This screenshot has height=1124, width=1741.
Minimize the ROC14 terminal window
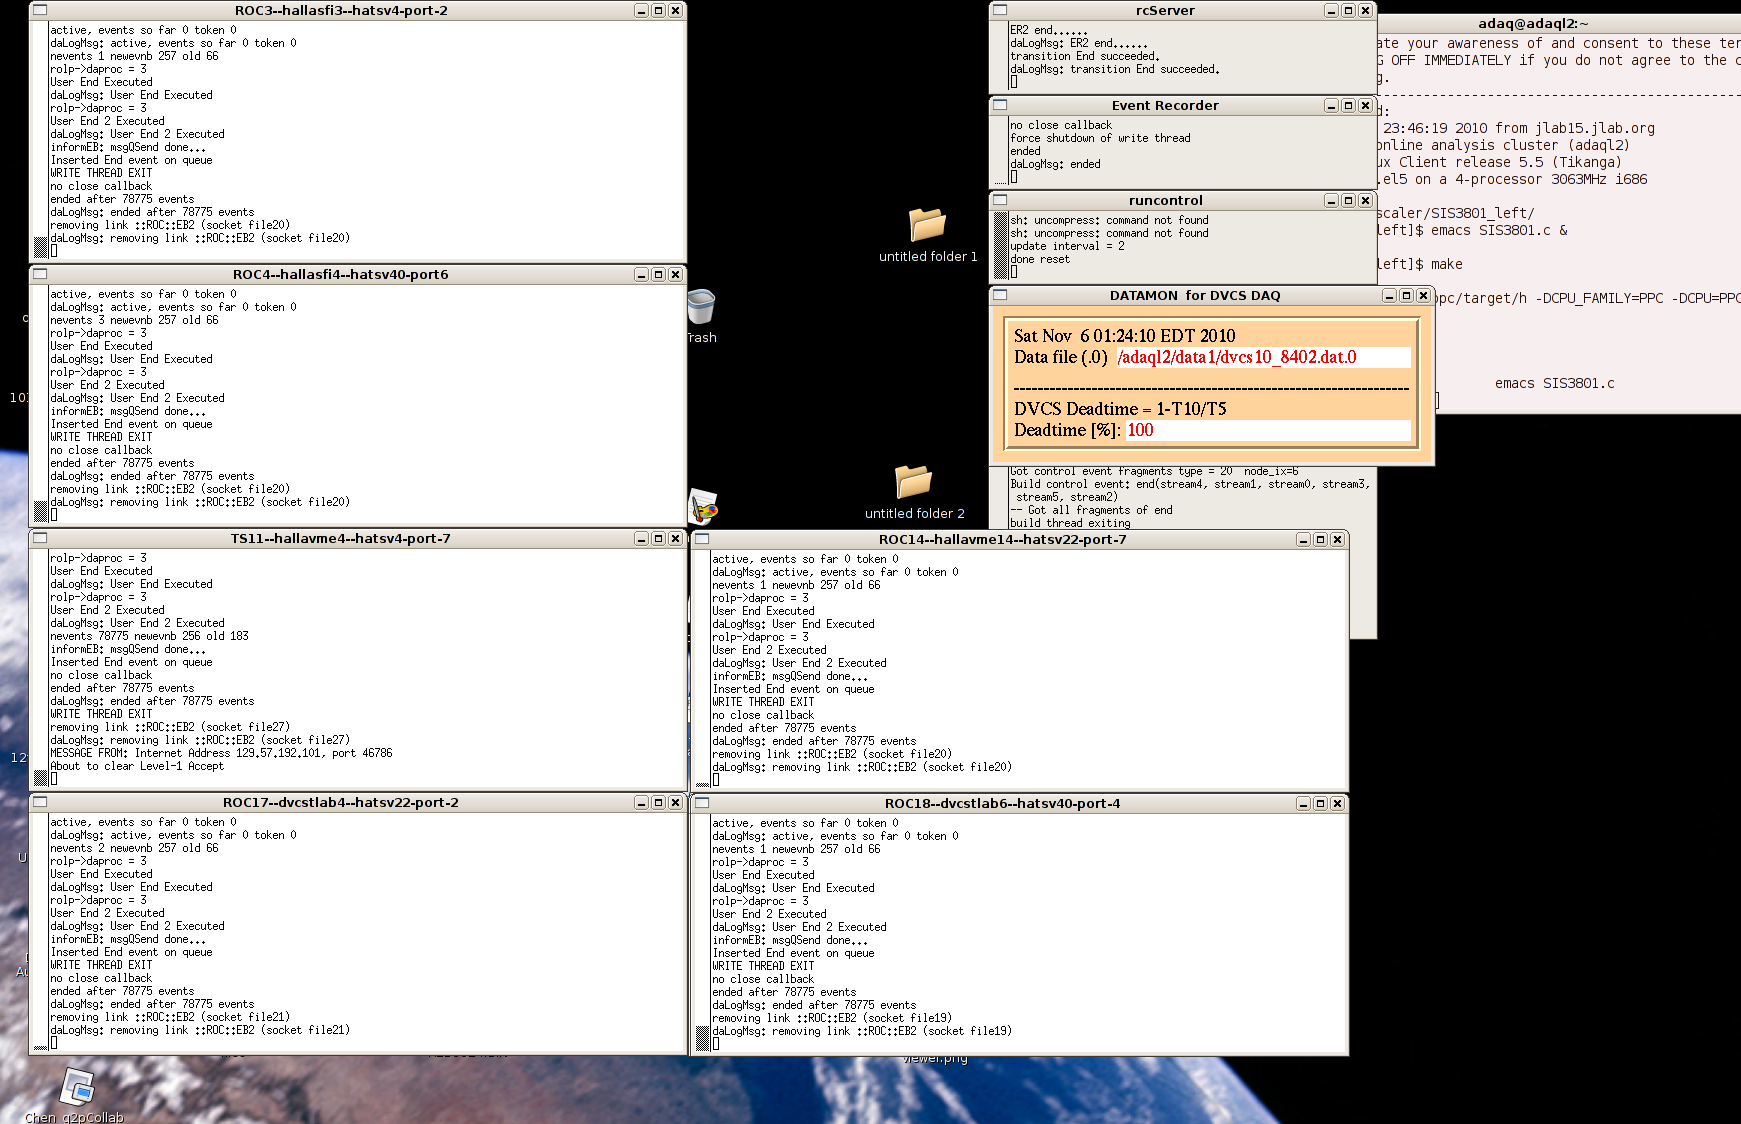1303,539
